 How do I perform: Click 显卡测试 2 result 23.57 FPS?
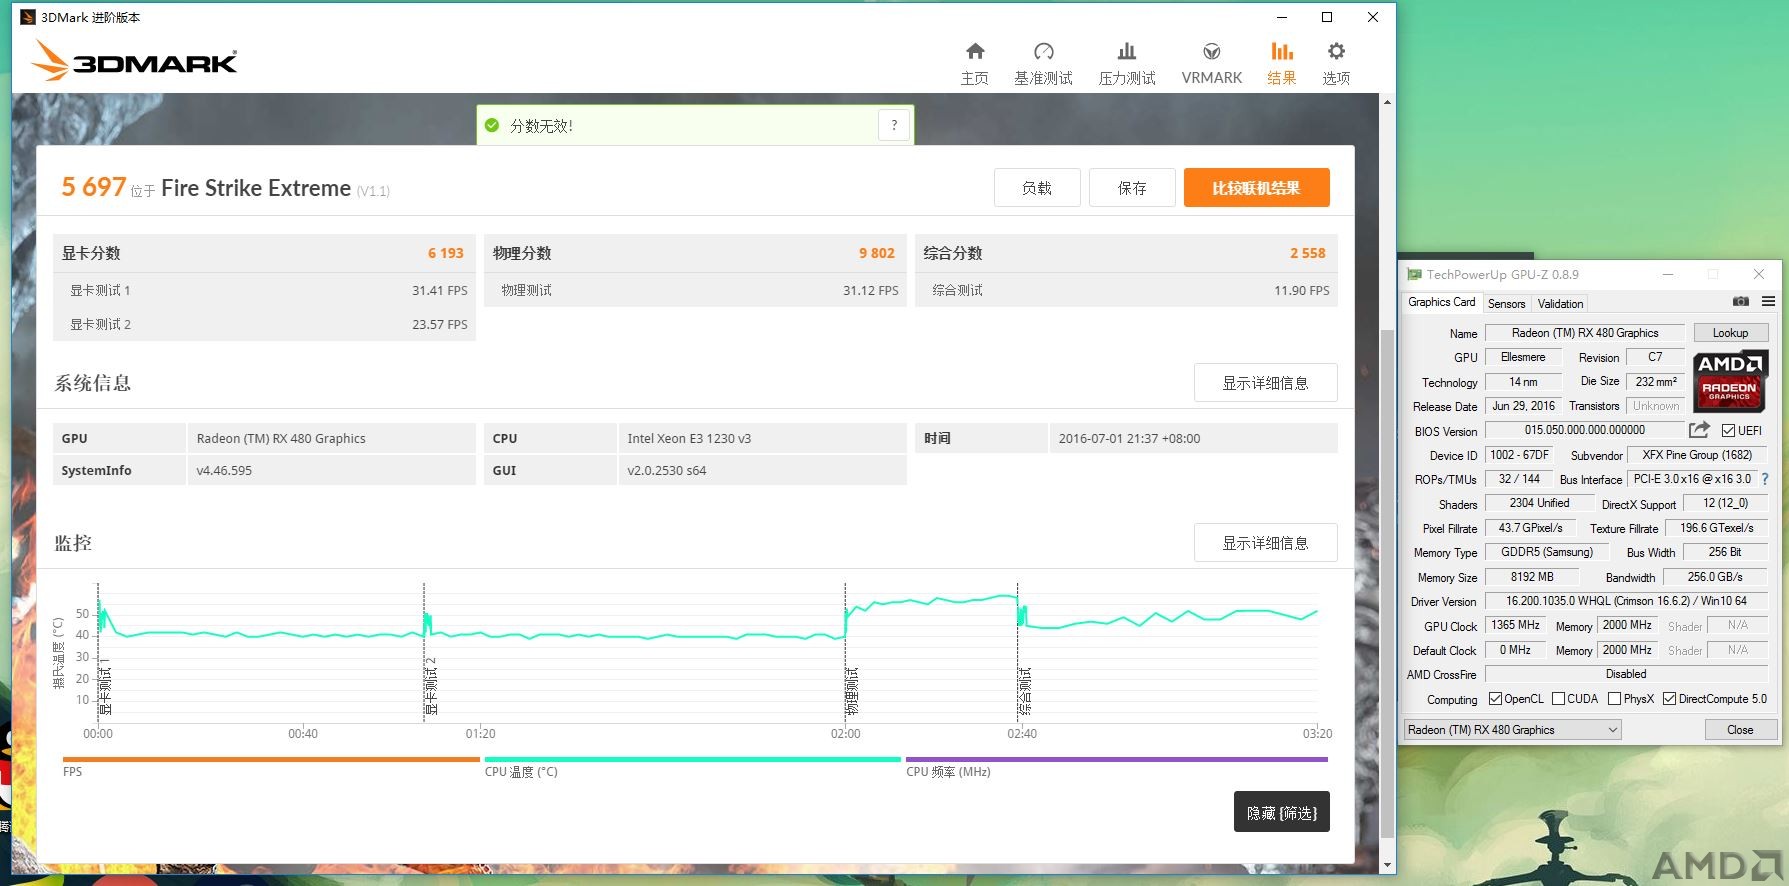pos(440,324)
